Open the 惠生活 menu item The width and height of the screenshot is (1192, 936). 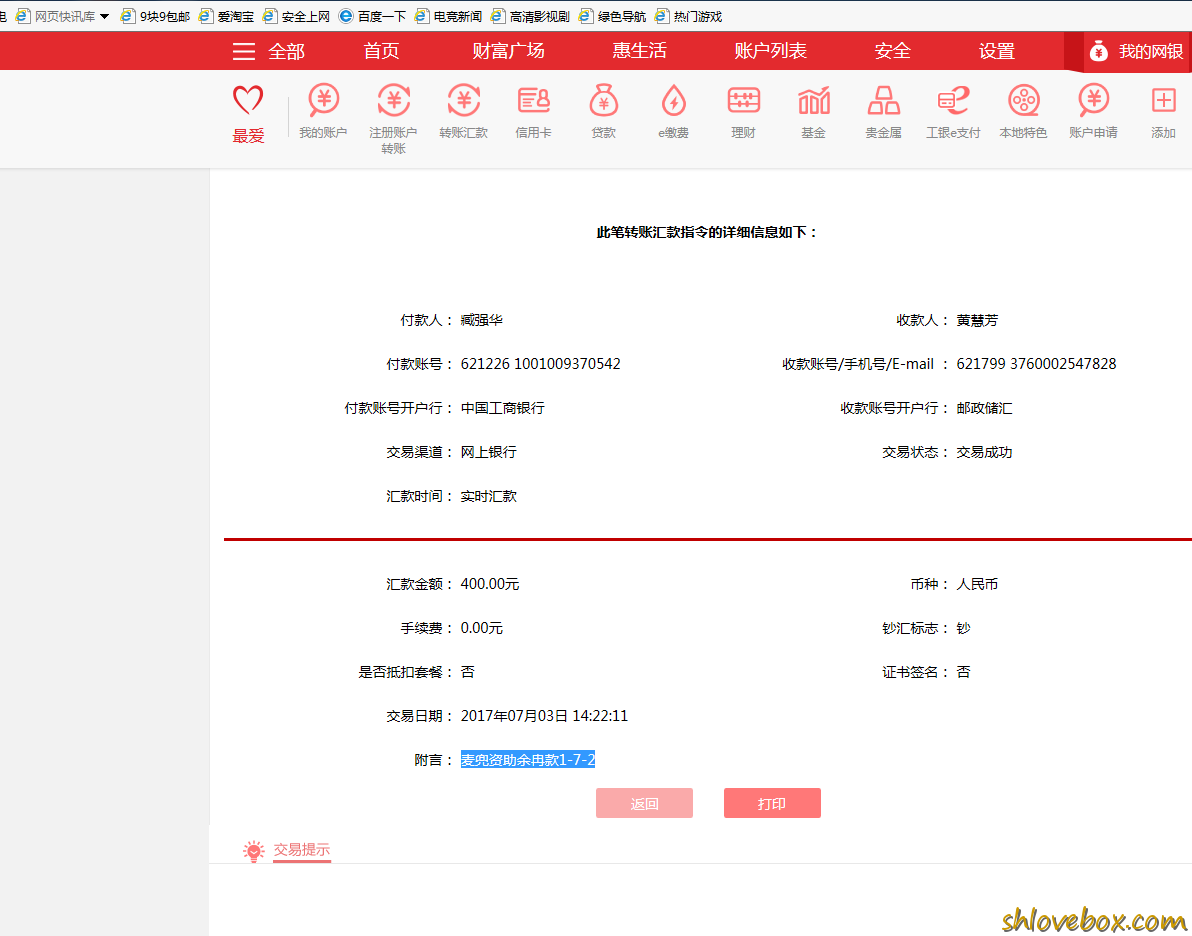(639, 51)
